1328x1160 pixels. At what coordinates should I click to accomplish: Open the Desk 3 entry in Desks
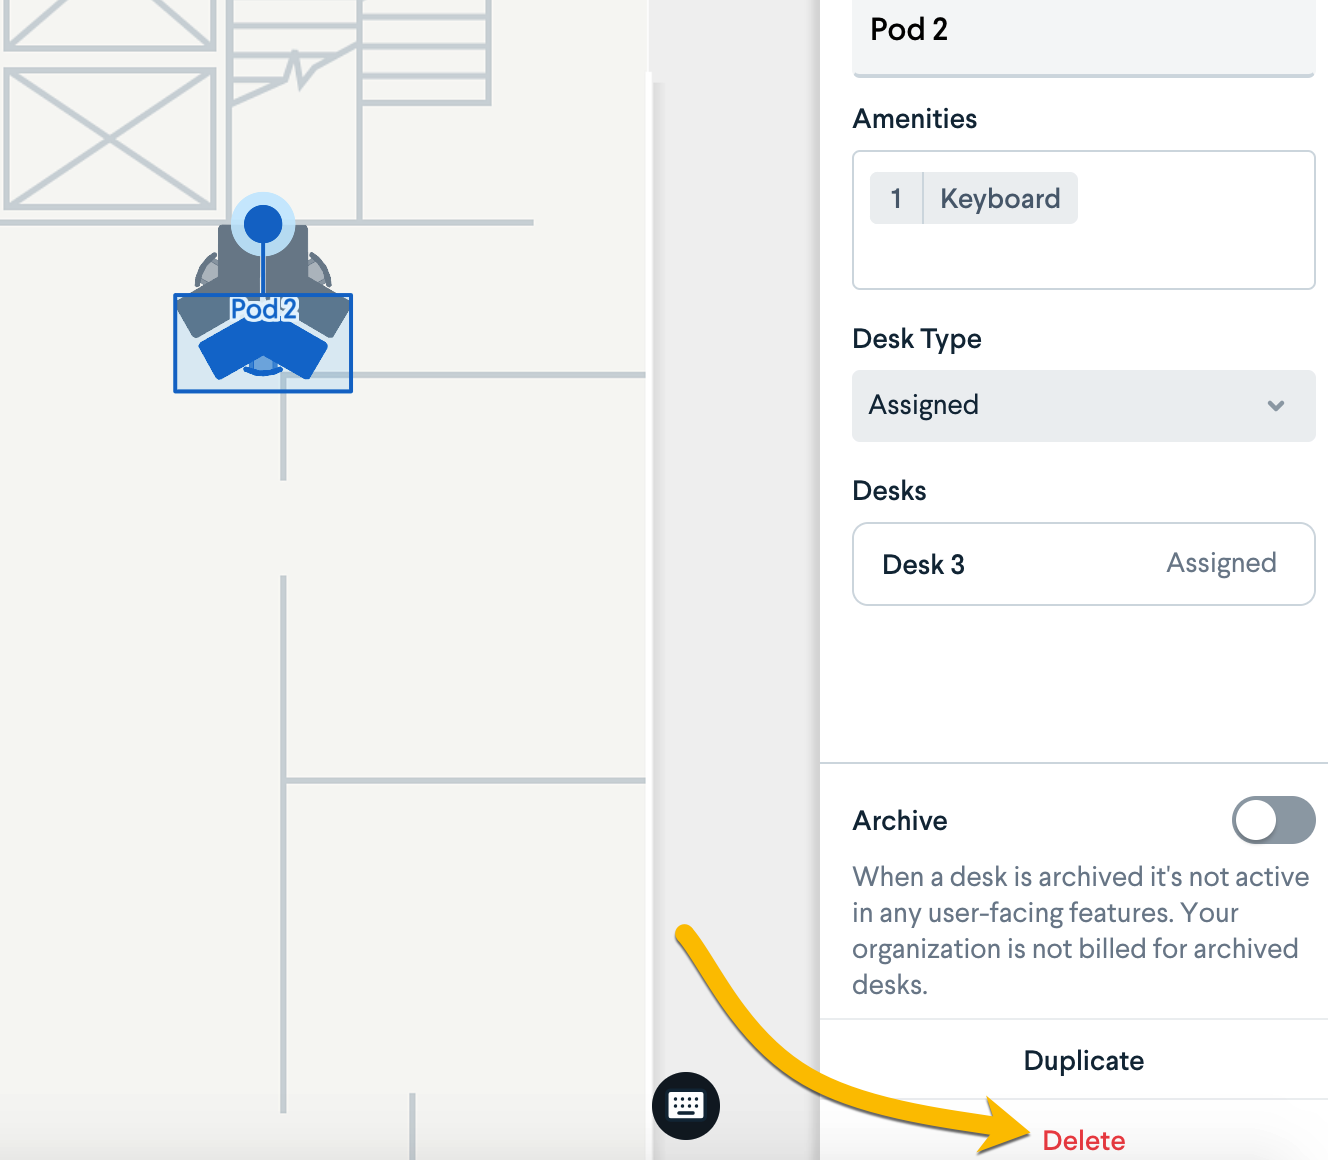pos(1082,564)
